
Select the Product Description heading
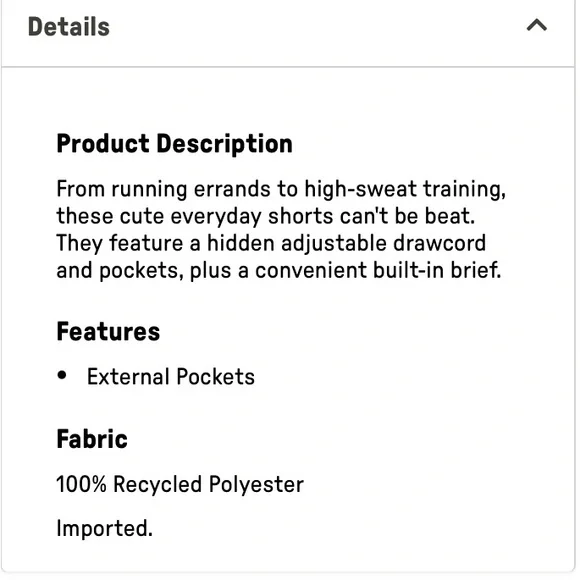coord(175,144)
